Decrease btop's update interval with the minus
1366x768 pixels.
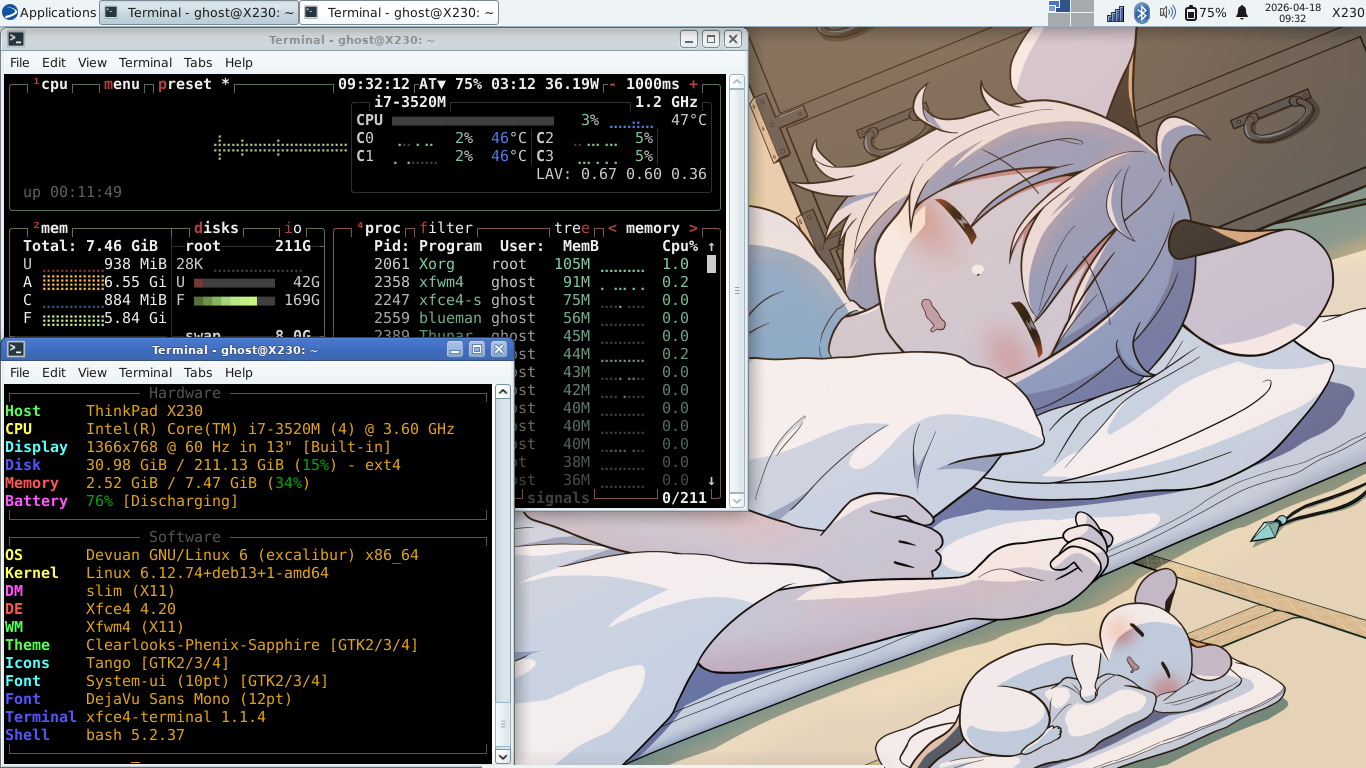pos(612,84)
